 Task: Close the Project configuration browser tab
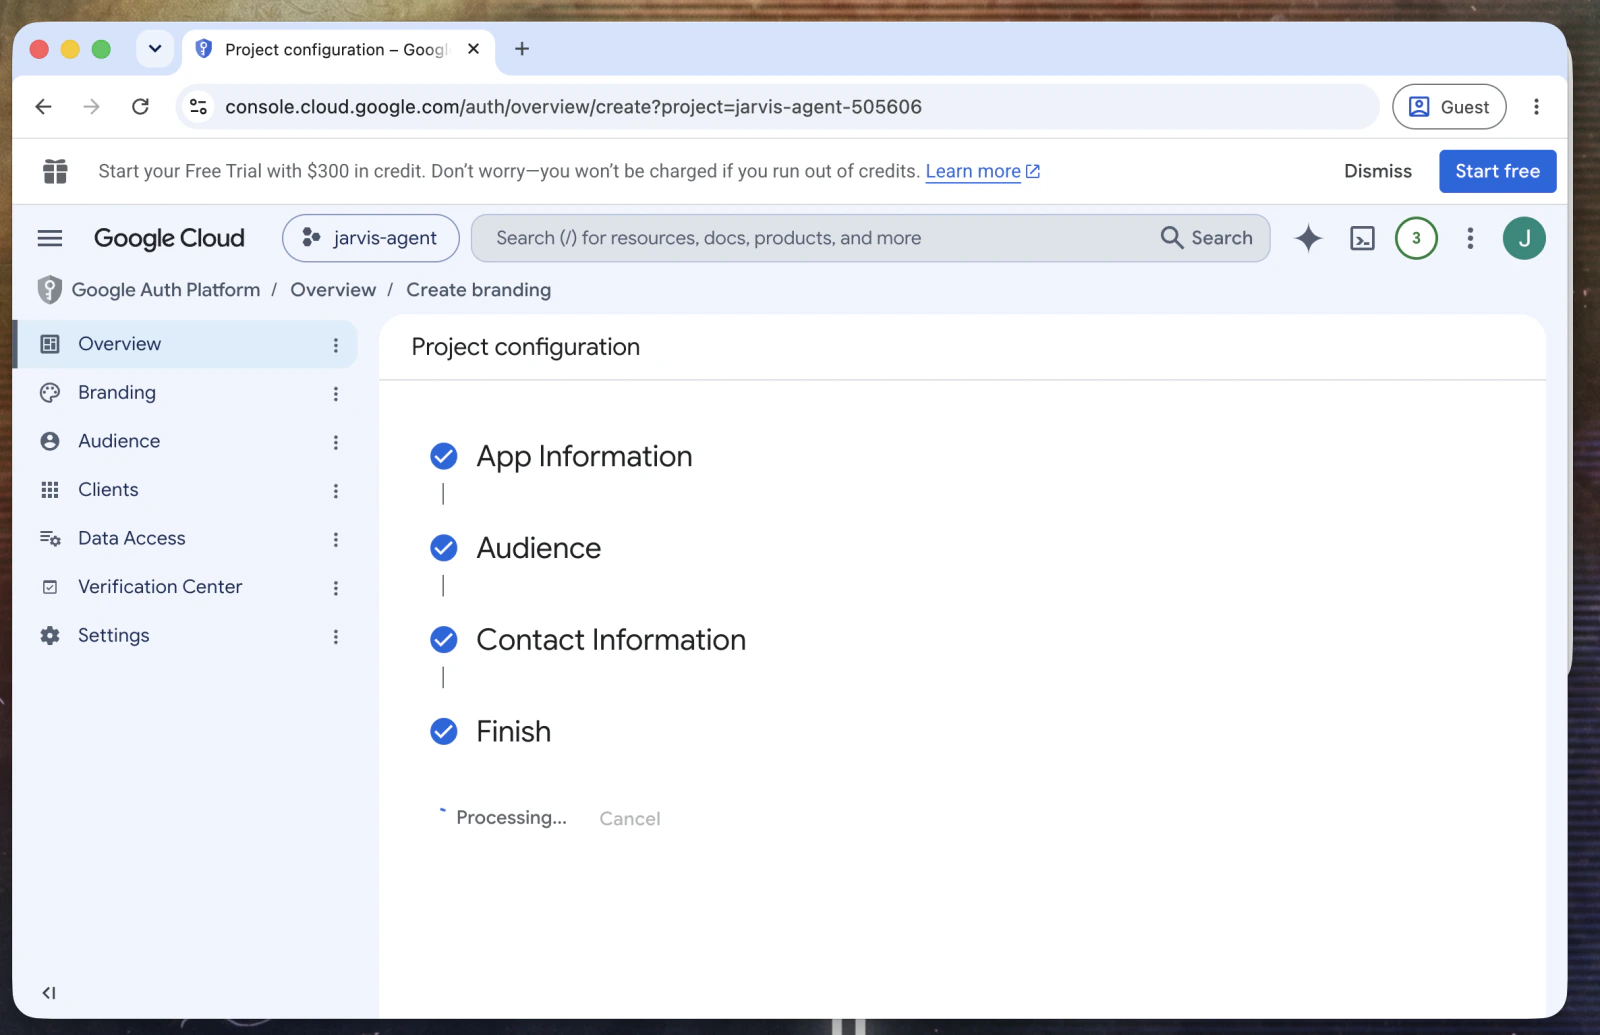(474, 49)
